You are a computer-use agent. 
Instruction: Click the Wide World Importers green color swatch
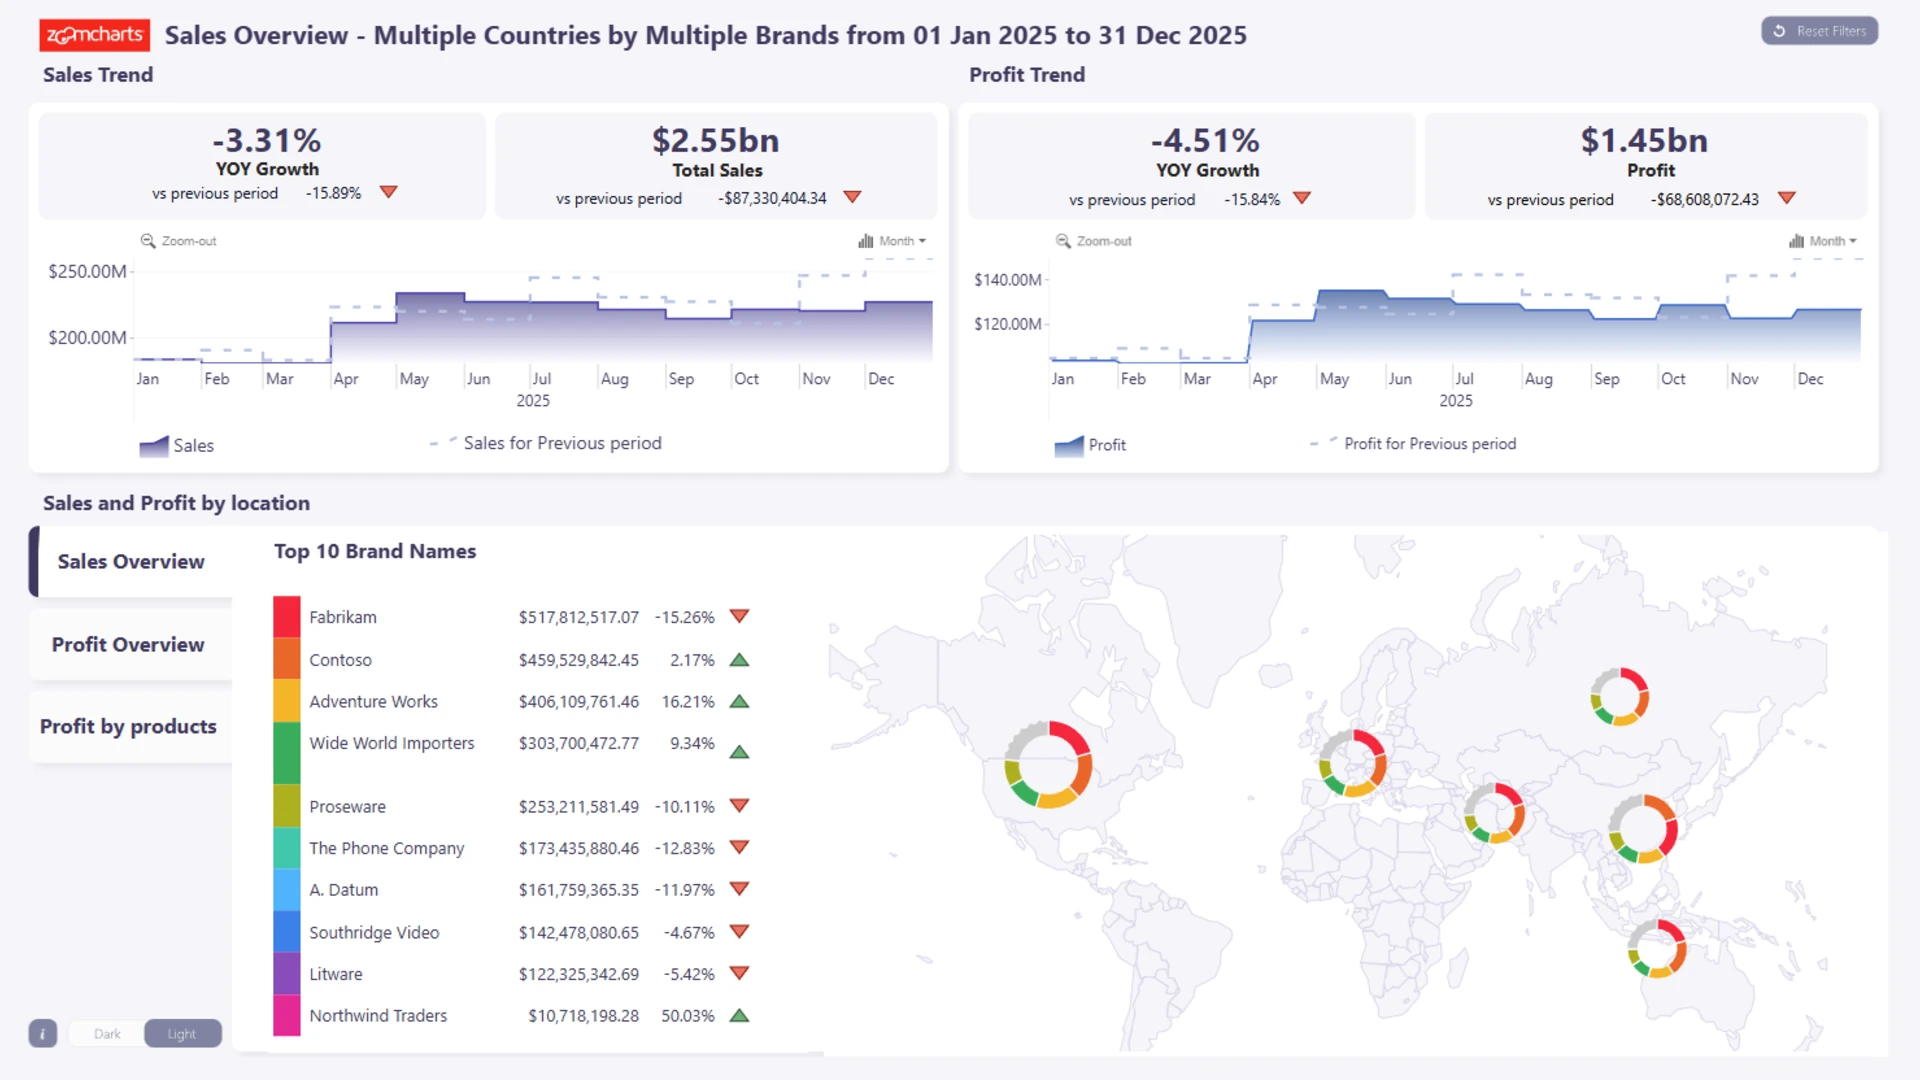pyautogui.click(x=287, y=753)
